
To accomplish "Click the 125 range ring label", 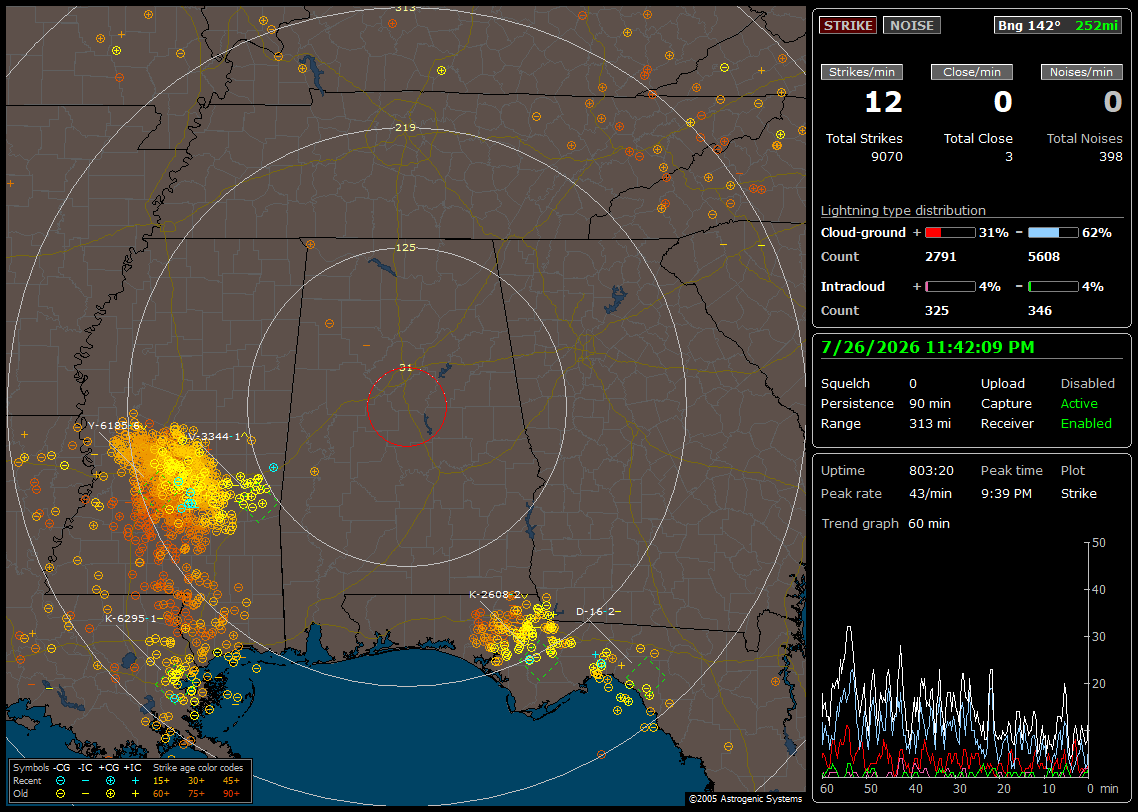I will click(405, 248).
